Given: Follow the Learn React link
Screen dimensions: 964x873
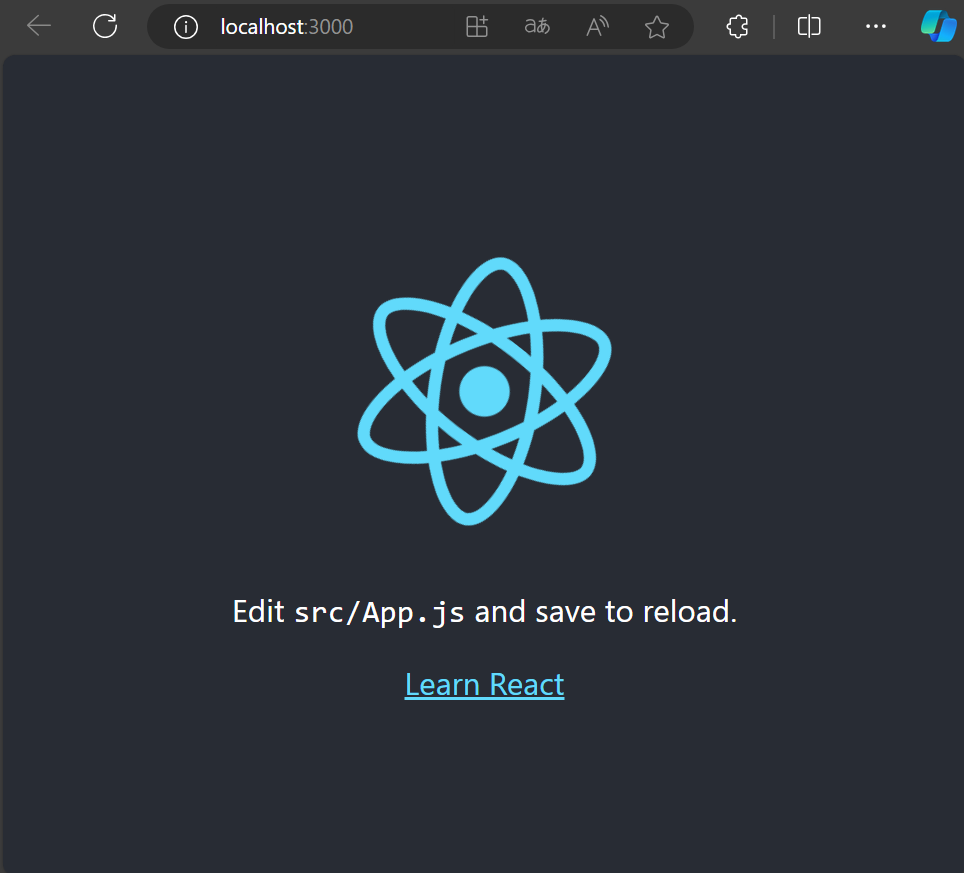Looking at the screenshot, I should [x=484, y=684].
